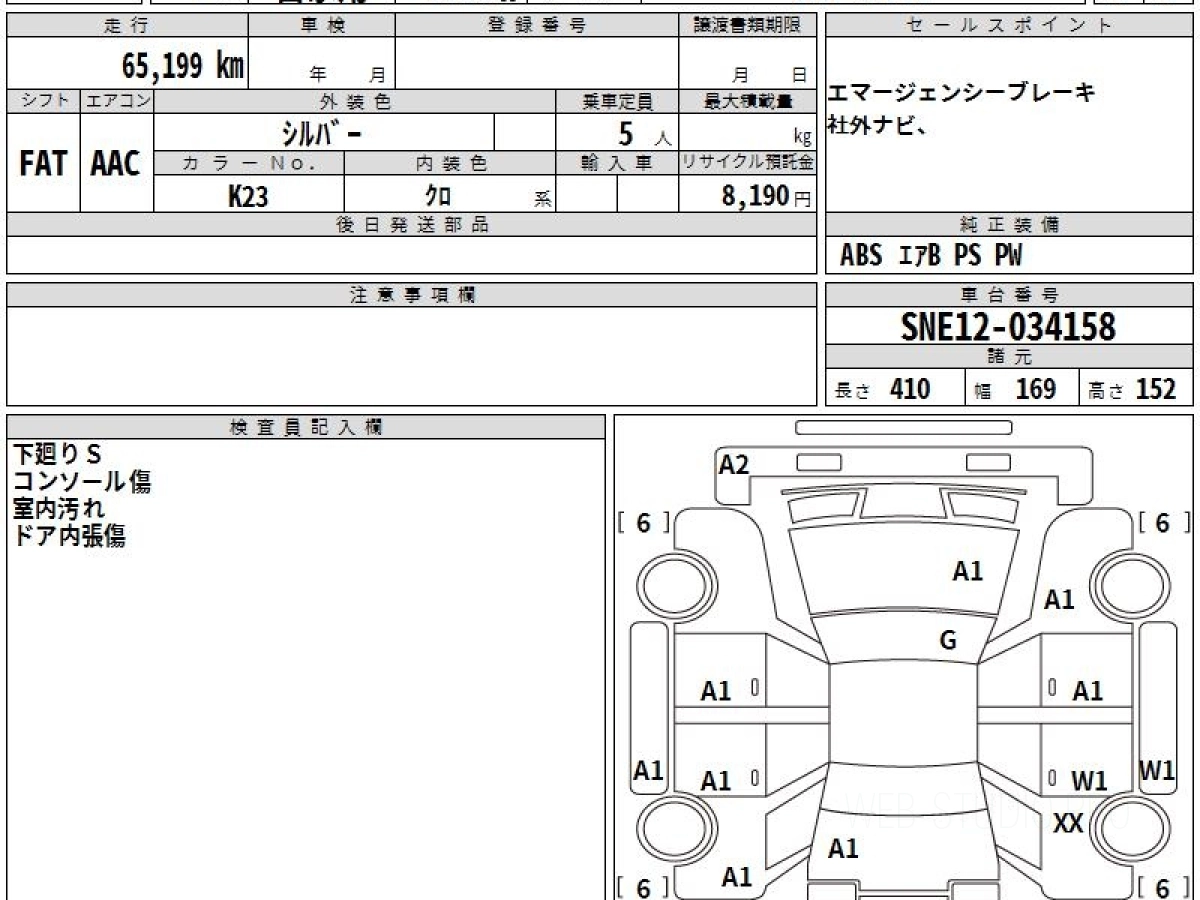Select the width value 169

(x=1036, y=389)
